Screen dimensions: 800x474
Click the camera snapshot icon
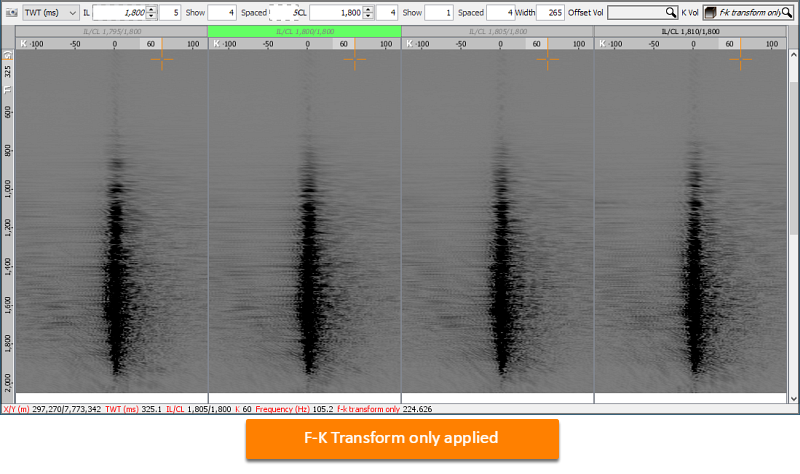pos(12,13)
